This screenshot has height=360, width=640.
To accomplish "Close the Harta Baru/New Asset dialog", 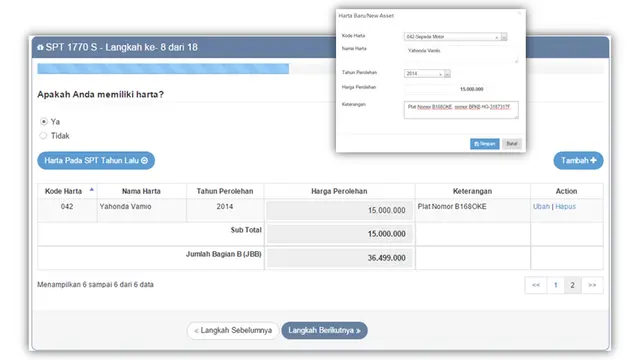I will pyautogui.click(x=519, y=13).
